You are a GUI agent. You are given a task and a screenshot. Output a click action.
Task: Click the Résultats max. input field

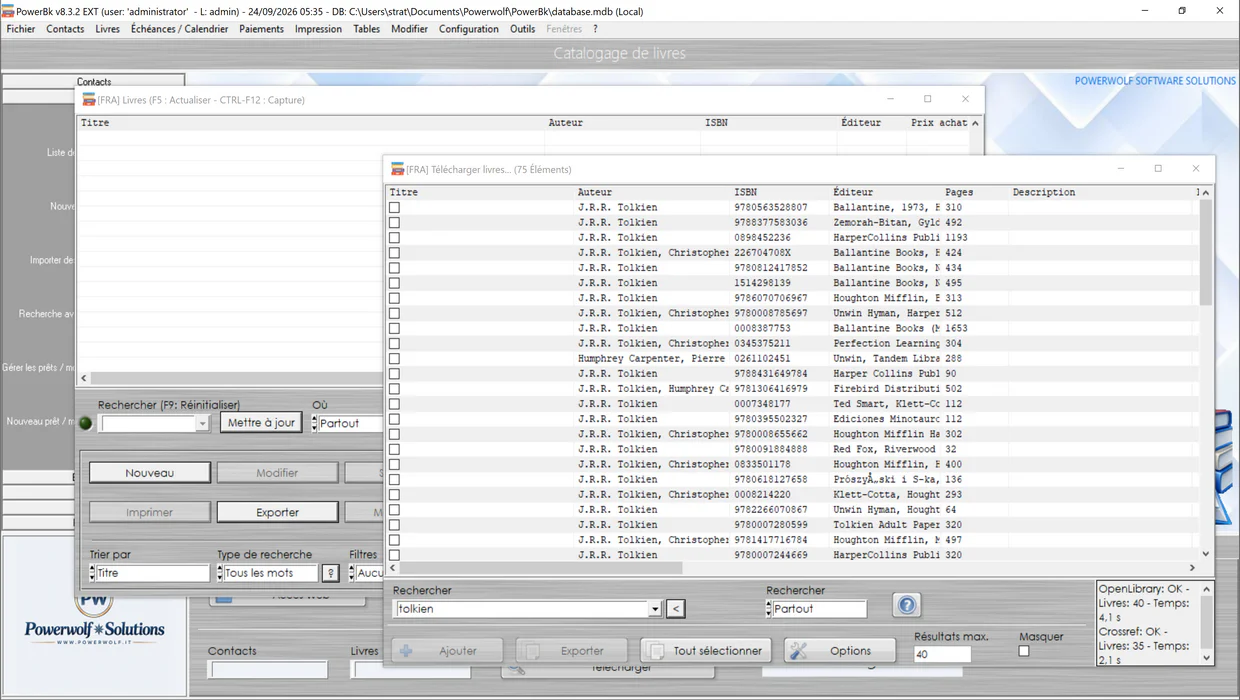[942, 655]
